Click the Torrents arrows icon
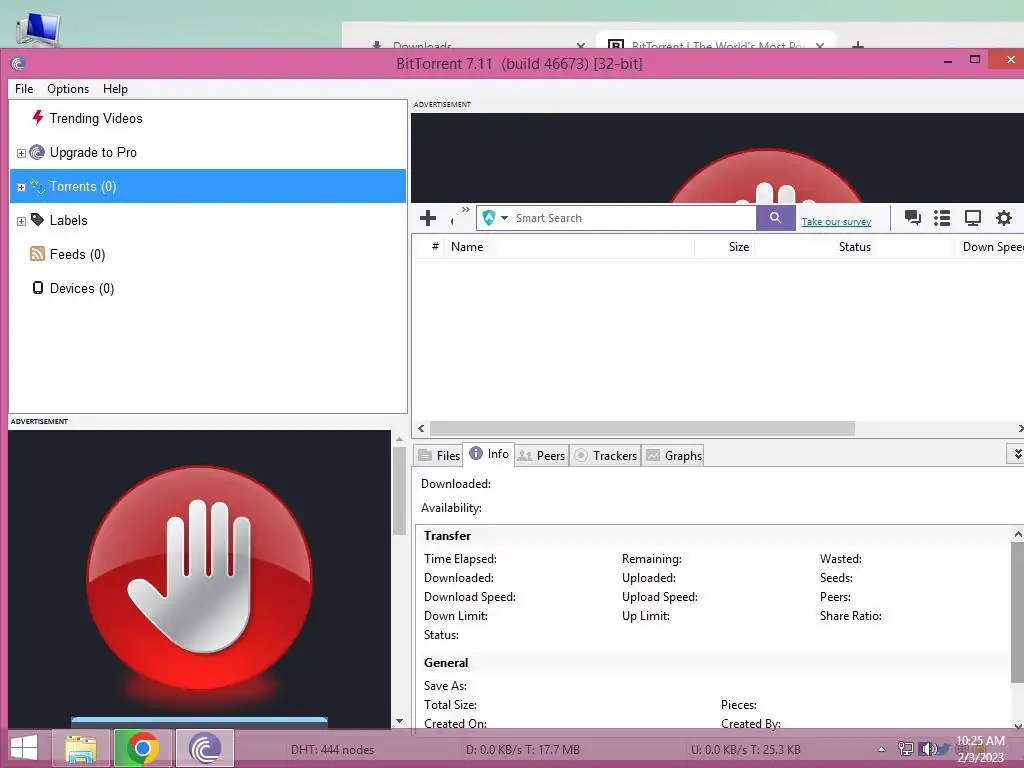 (37, 185)
